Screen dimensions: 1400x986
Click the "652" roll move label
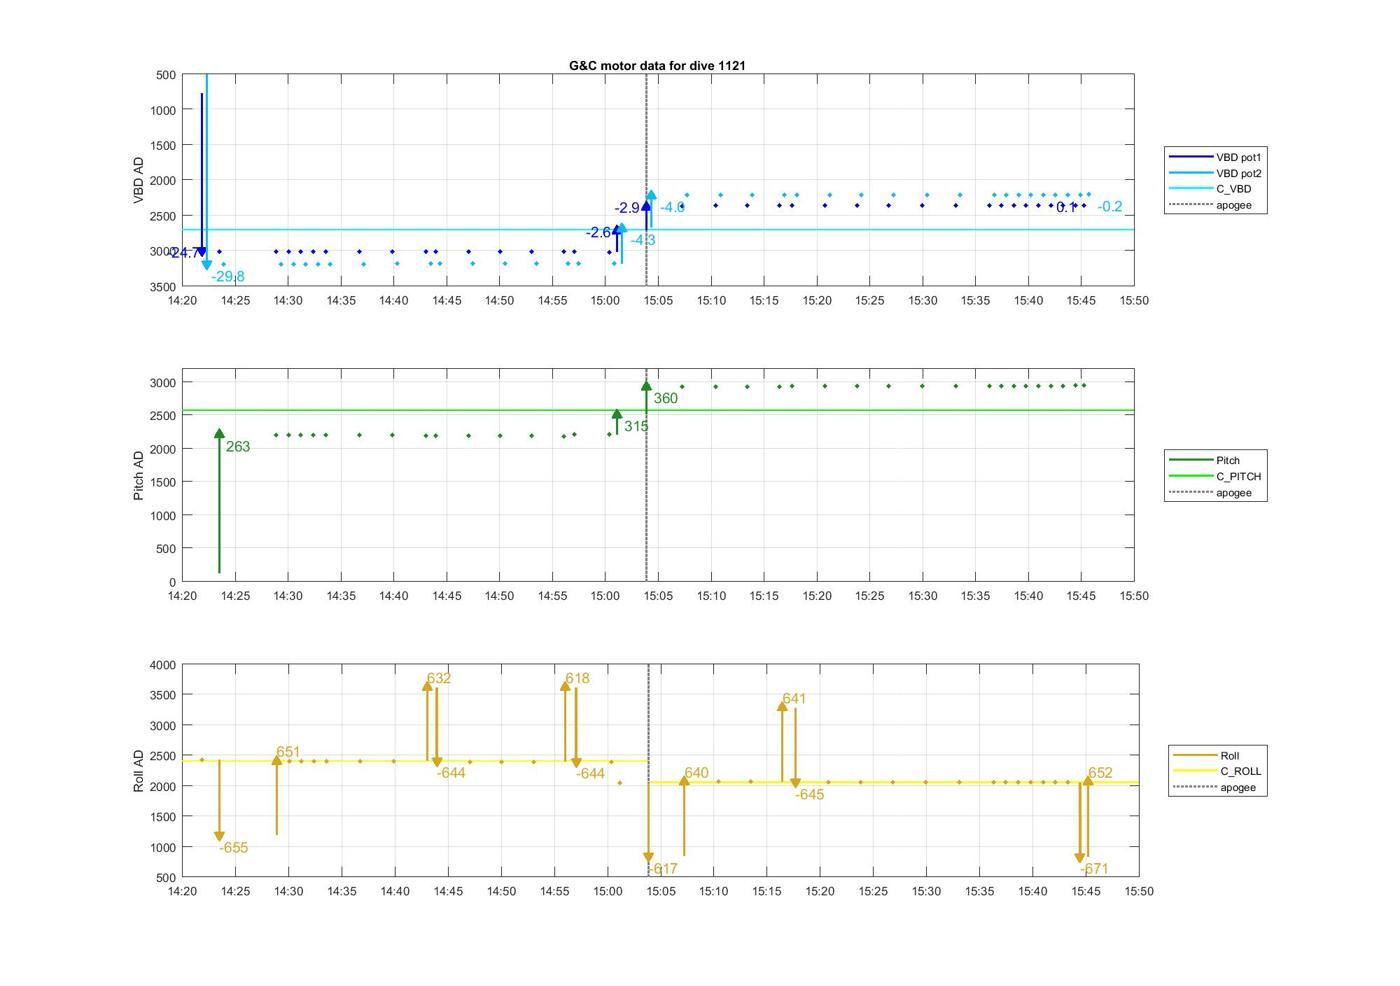[x=1100, y=773]
